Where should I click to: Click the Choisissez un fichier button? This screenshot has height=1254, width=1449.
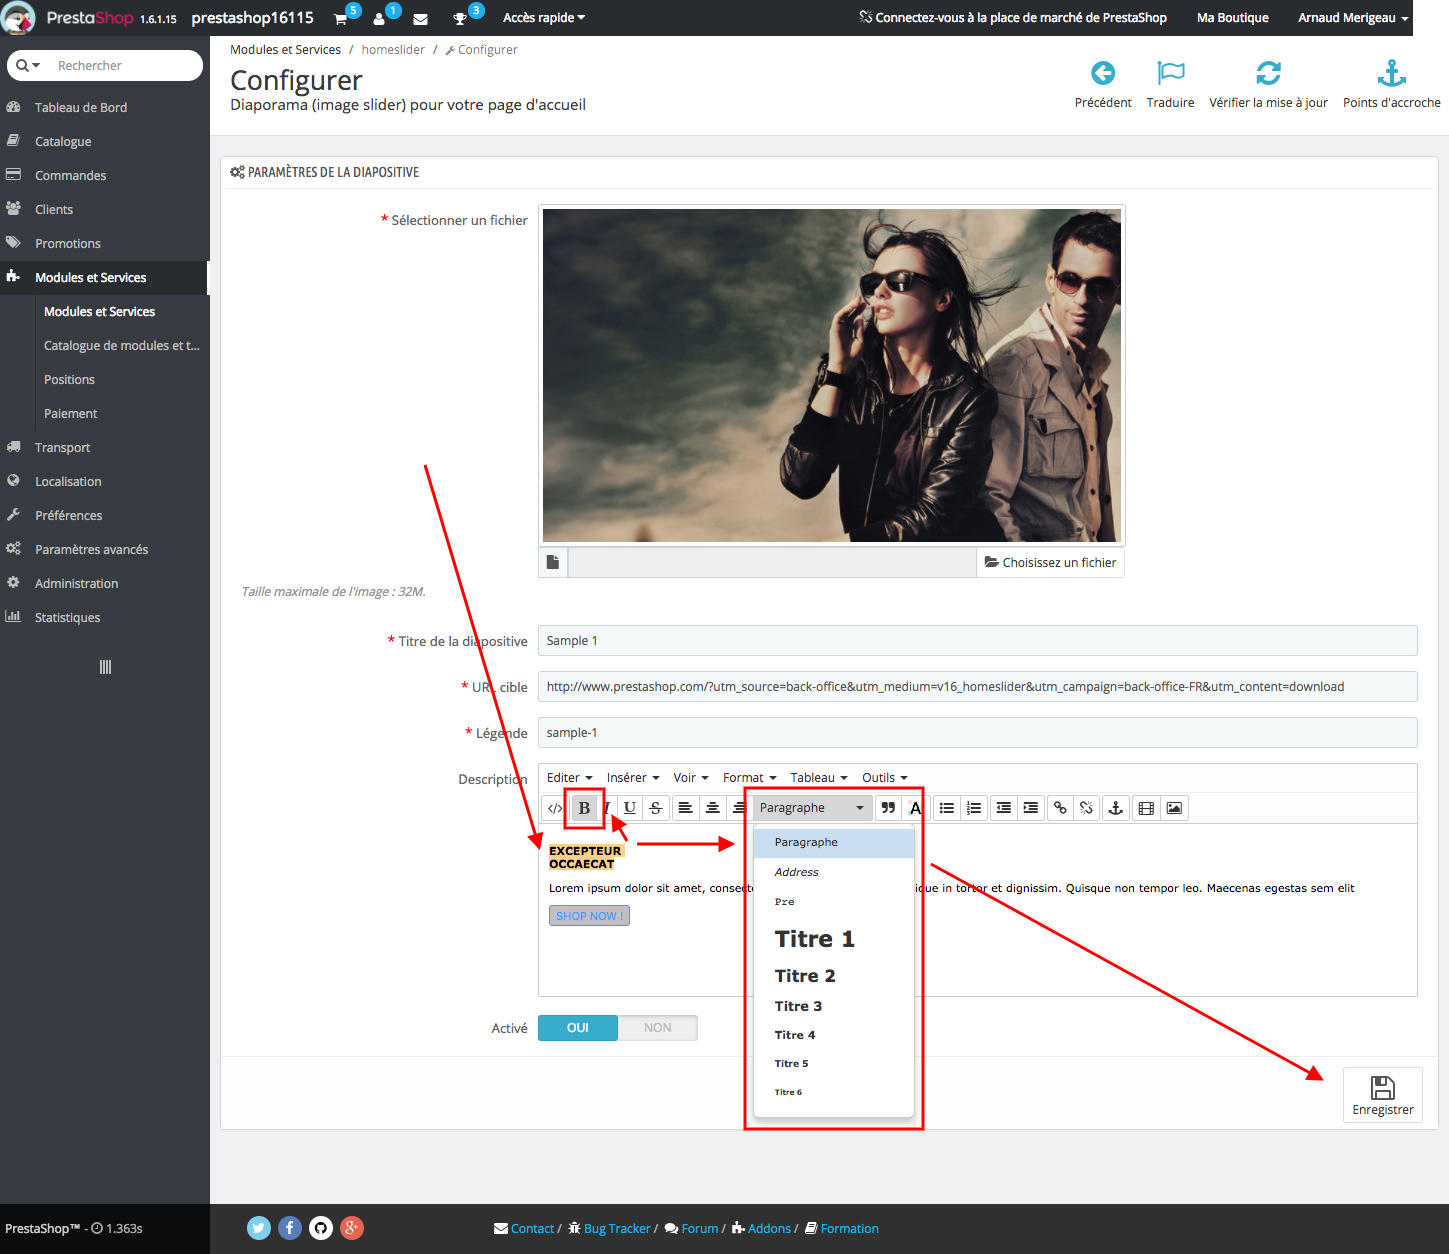point(1049,562)
